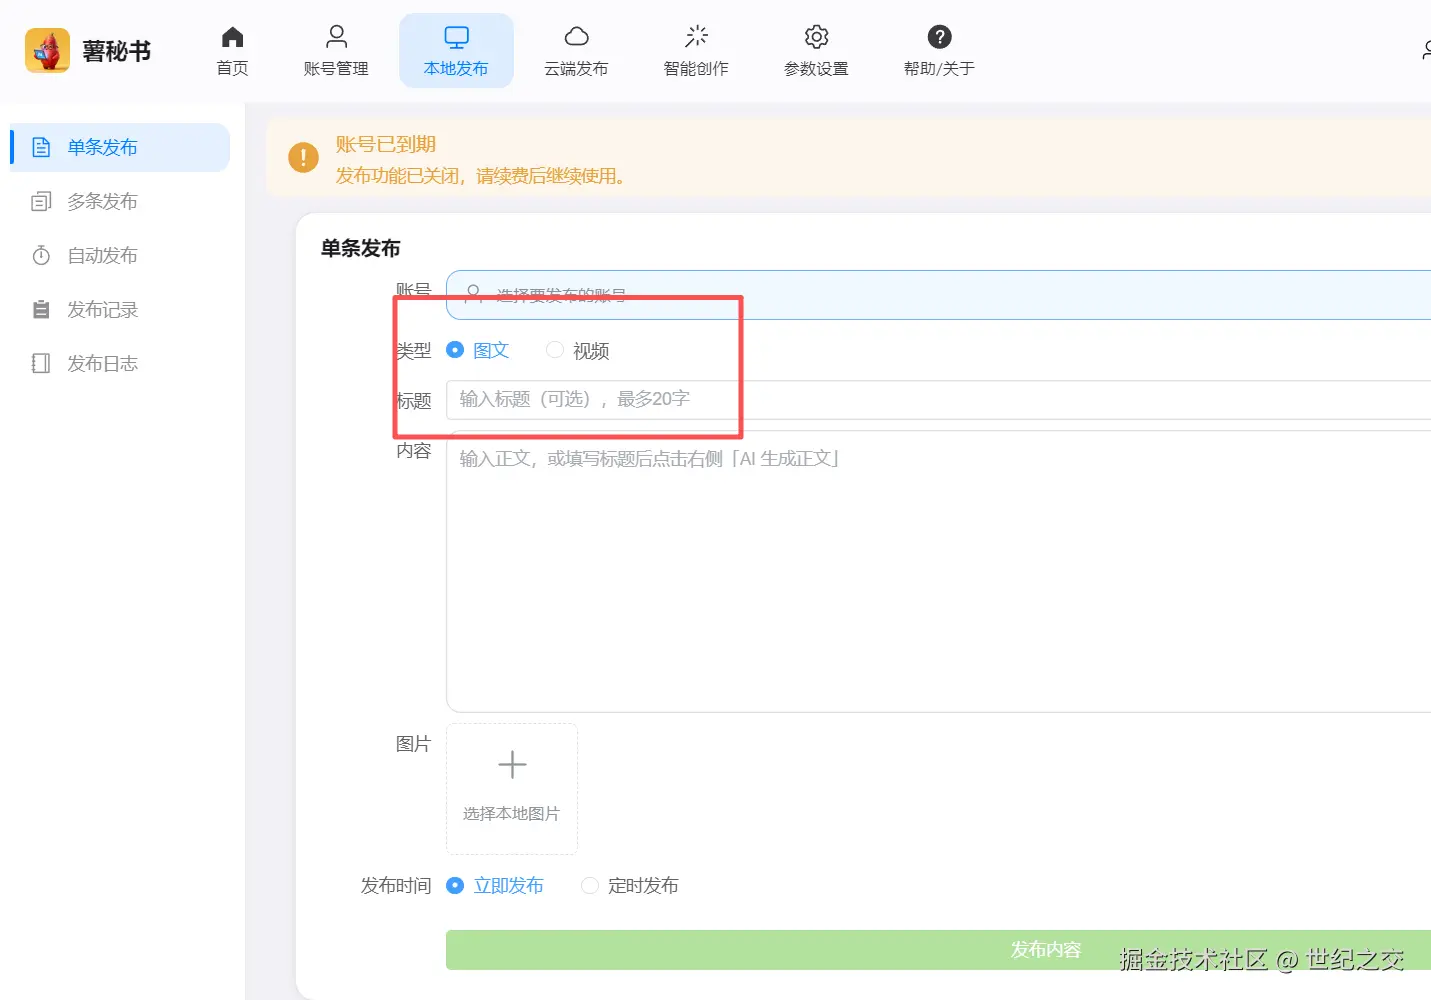Viewport: 1431px width, 1000px height.
Task: Switch to 云端发布 cloud publishing
Action: (x=576, y=48)
